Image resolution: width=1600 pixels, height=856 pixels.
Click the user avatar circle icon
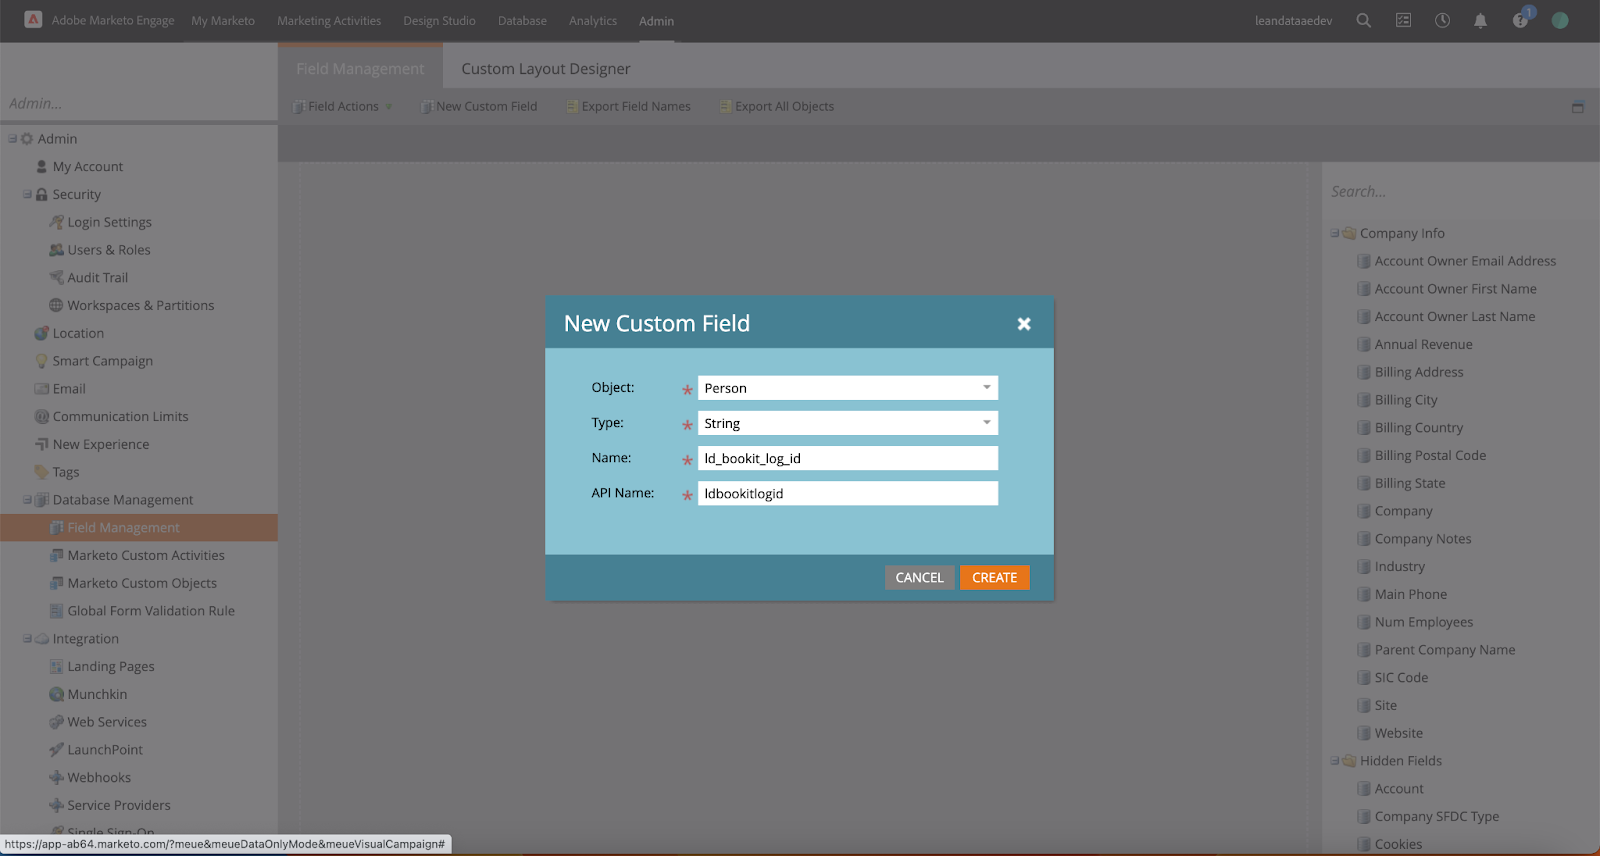click(x=1559, y=20)
